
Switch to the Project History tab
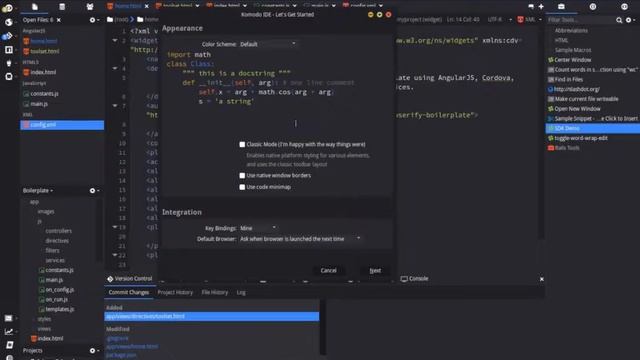pyautogui.click(x=175, y=292)
